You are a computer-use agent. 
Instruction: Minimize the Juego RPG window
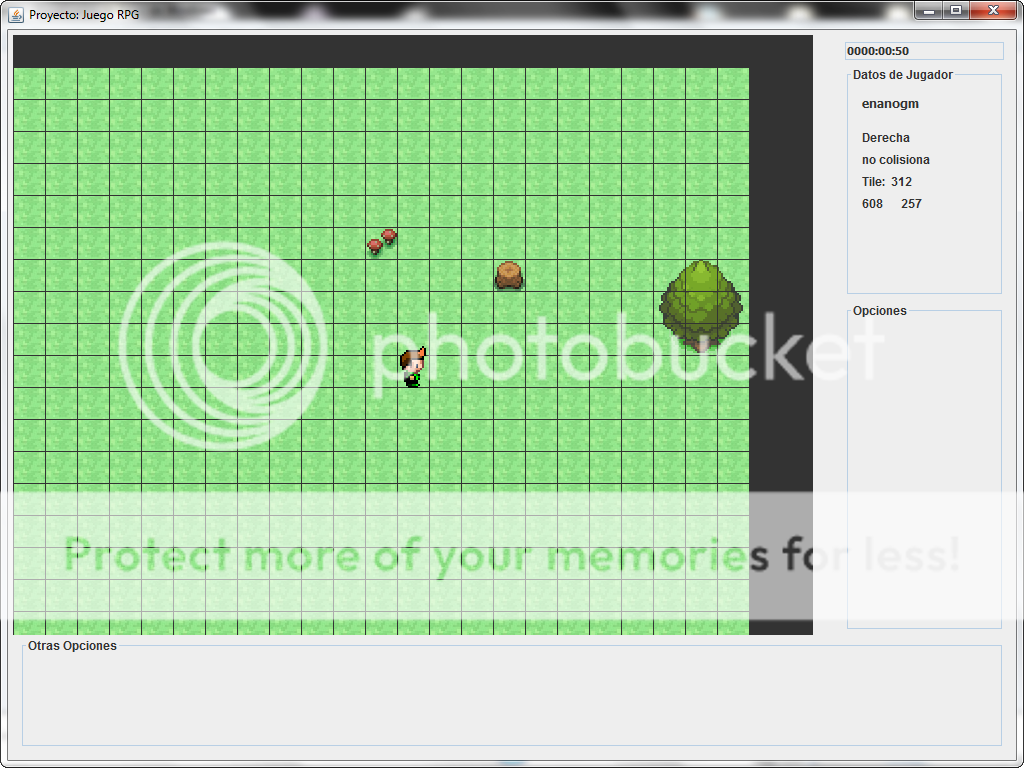(930, 10)
